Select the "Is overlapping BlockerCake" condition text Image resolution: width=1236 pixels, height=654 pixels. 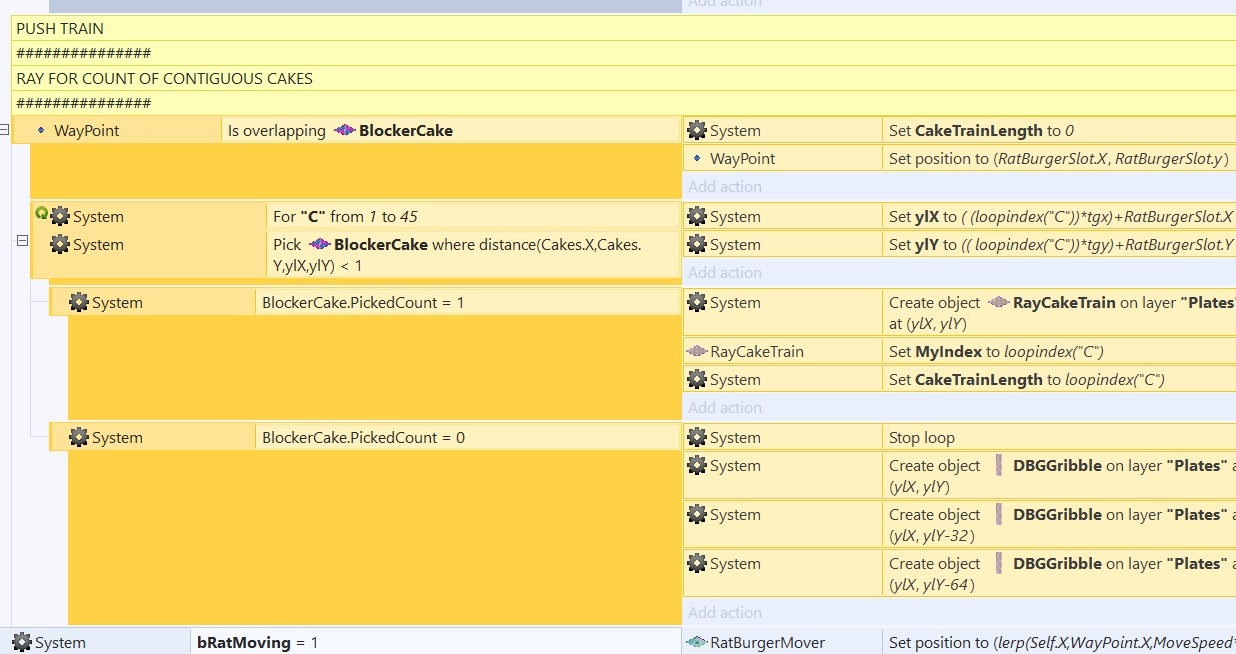point(340,130)
